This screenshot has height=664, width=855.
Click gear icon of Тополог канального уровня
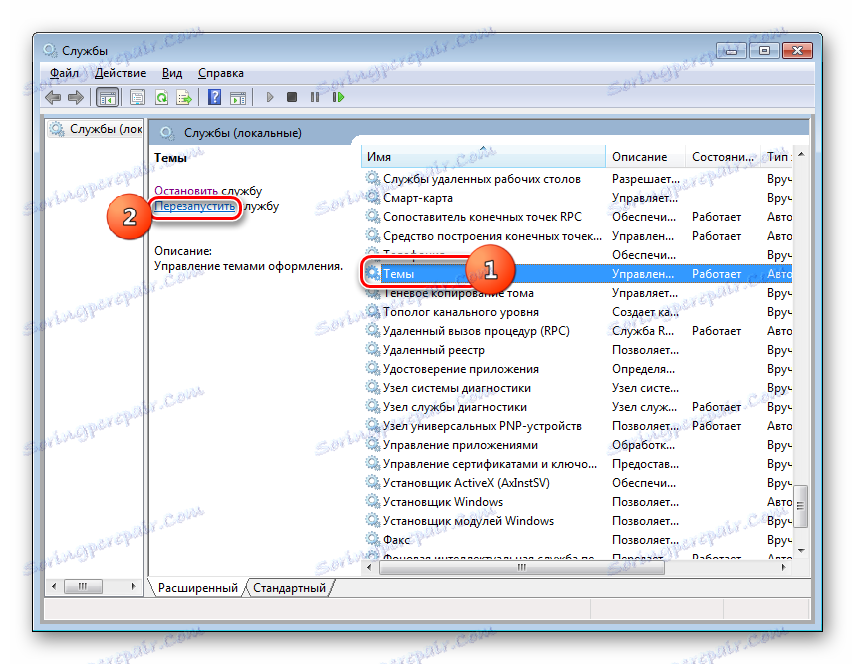pyautogui.click(x=372, y=311)
